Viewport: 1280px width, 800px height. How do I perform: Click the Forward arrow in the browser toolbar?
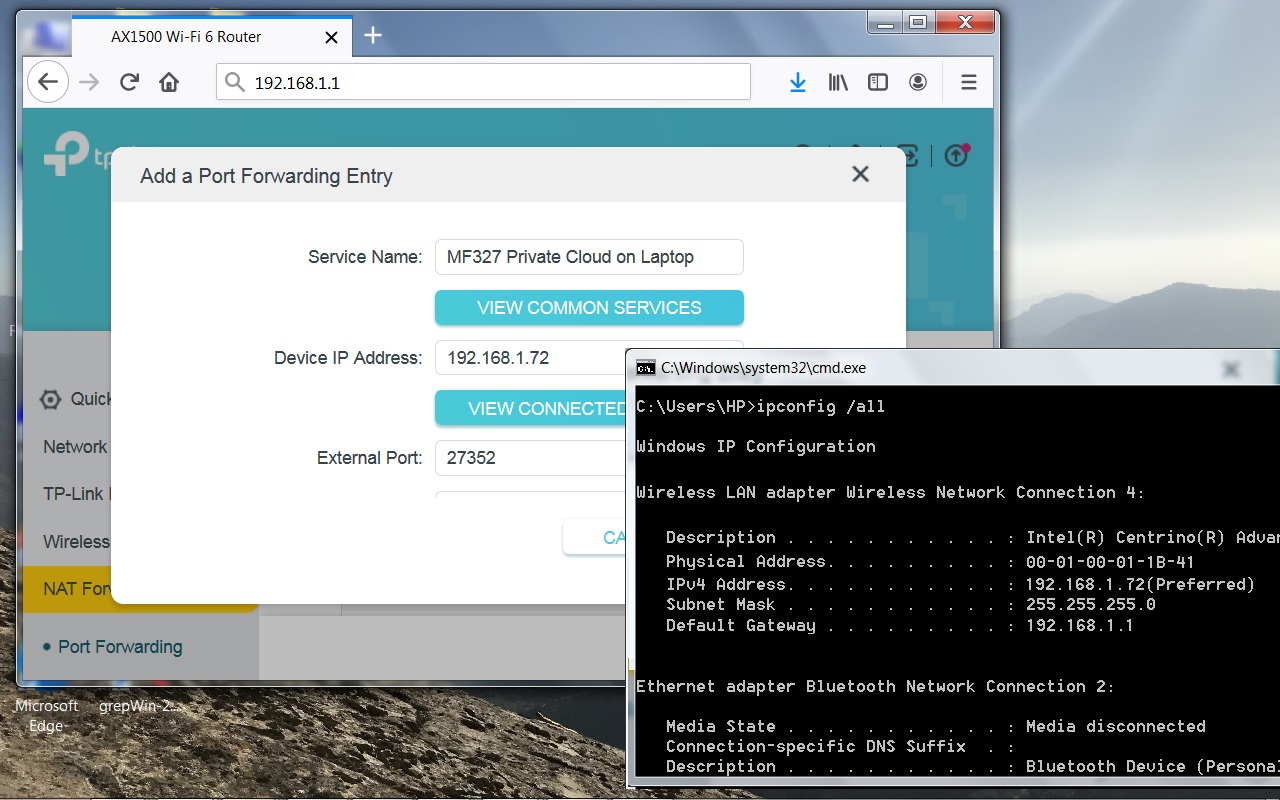89,82
